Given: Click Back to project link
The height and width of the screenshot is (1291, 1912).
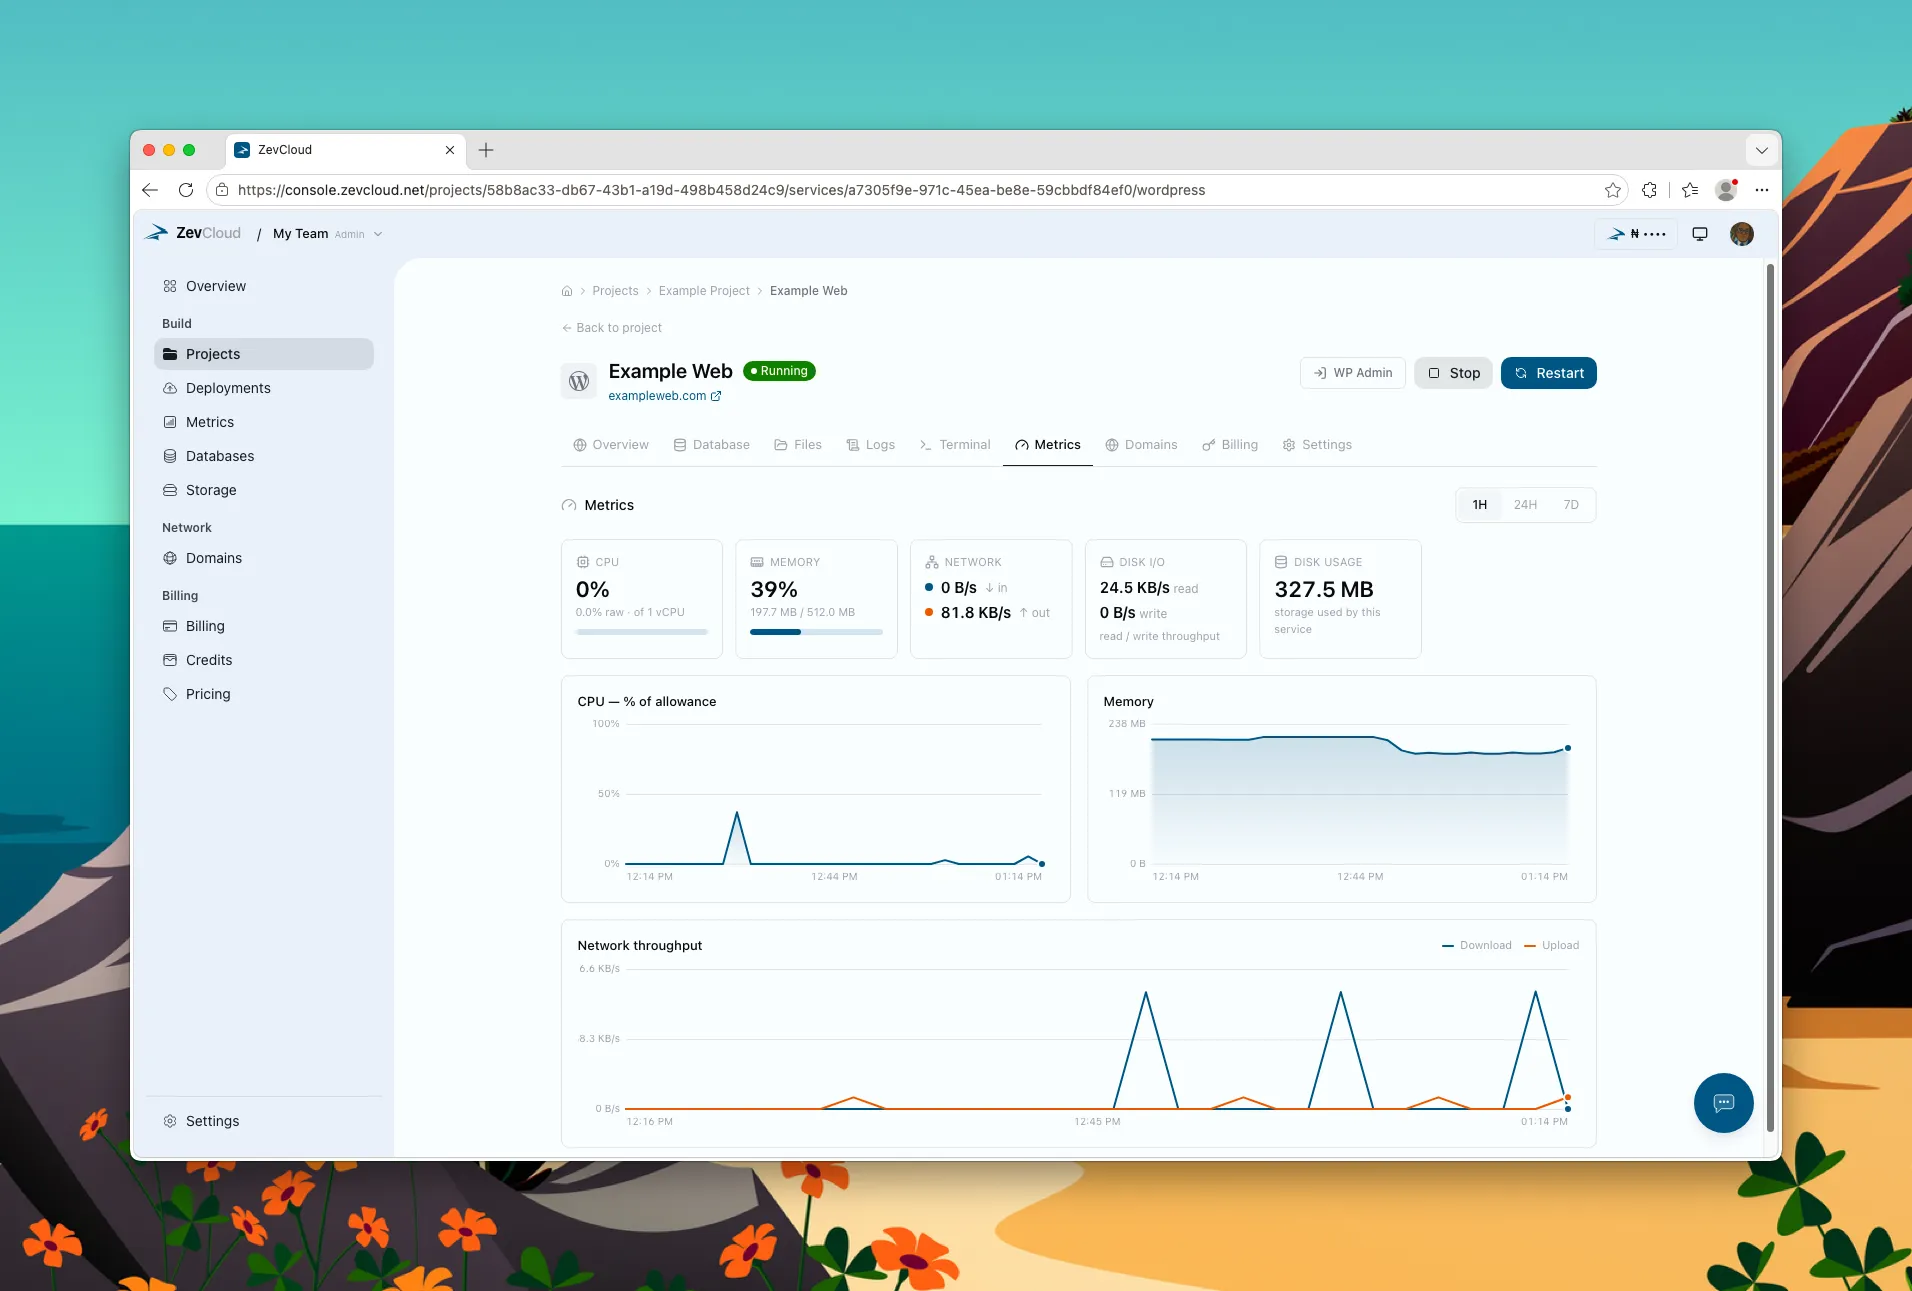Looking at the screenshot, I should pyautogui.click(x=612, y=328).
